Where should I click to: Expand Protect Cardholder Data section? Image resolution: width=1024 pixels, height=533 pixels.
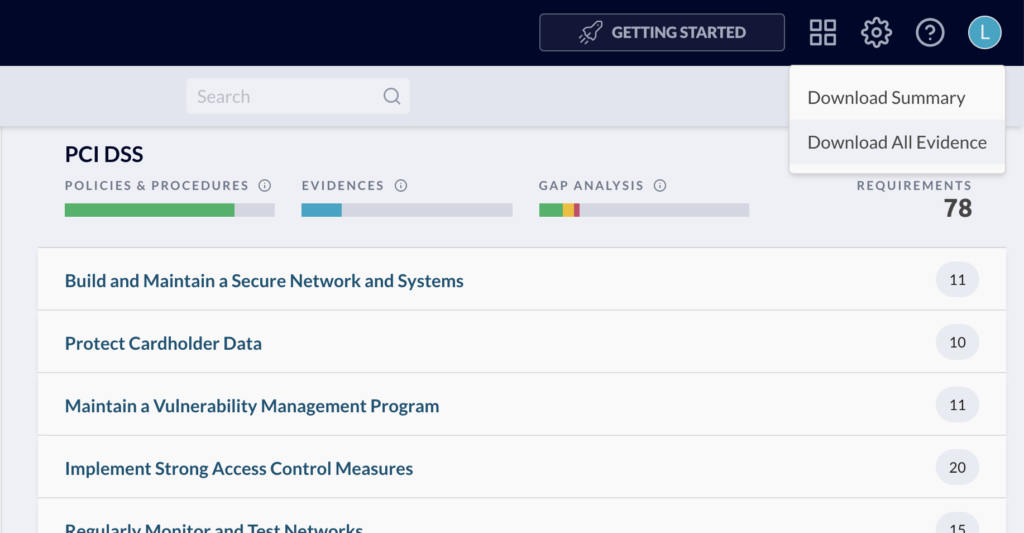pyautogui.click(x=163, y=343)
